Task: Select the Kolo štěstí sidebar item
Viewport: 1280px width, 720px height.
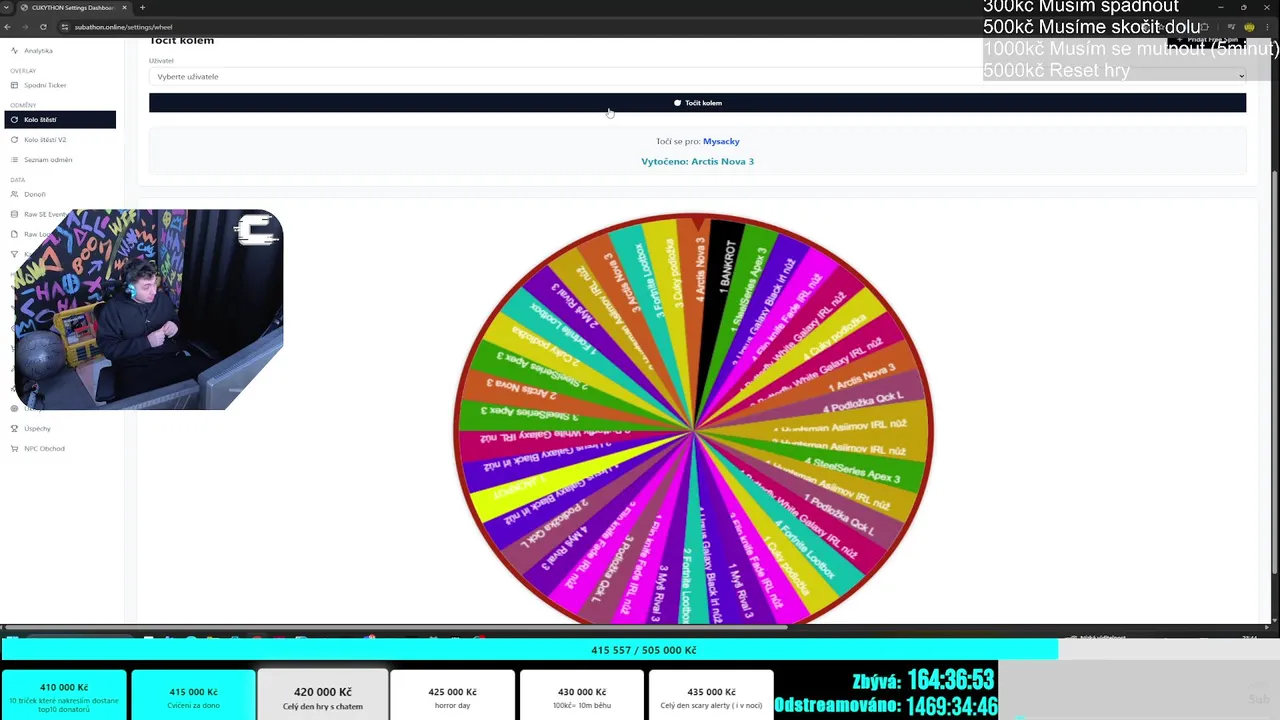Action: coord(60,120)
